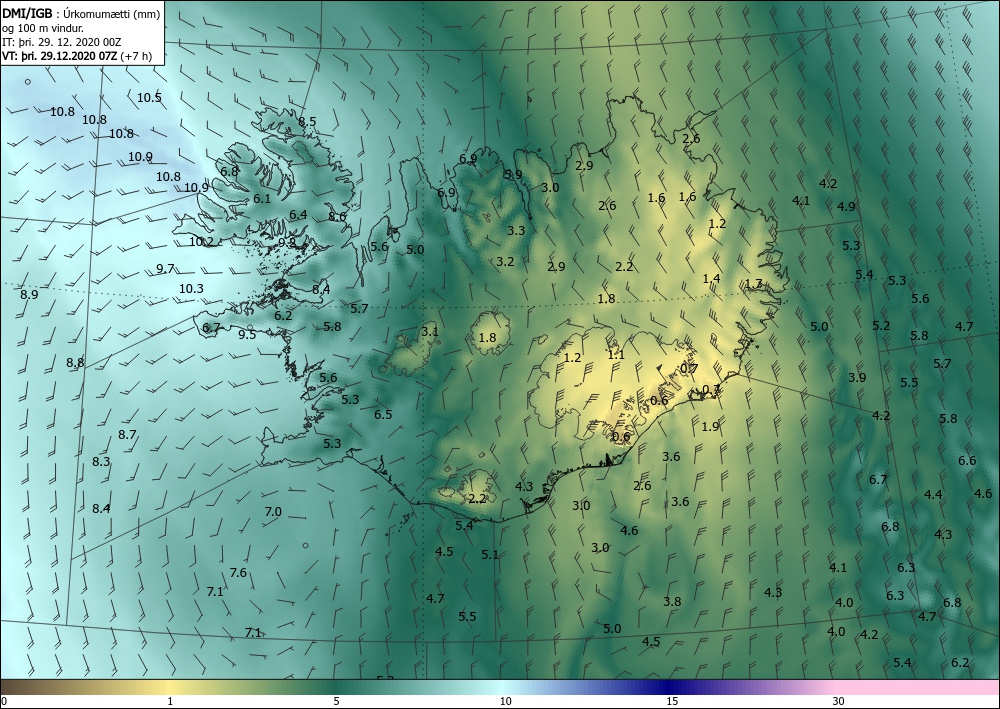The height and width of the screenshot is (709, 1000).
Task: Select the 3.3 value label
Action: tap(516, 230)
